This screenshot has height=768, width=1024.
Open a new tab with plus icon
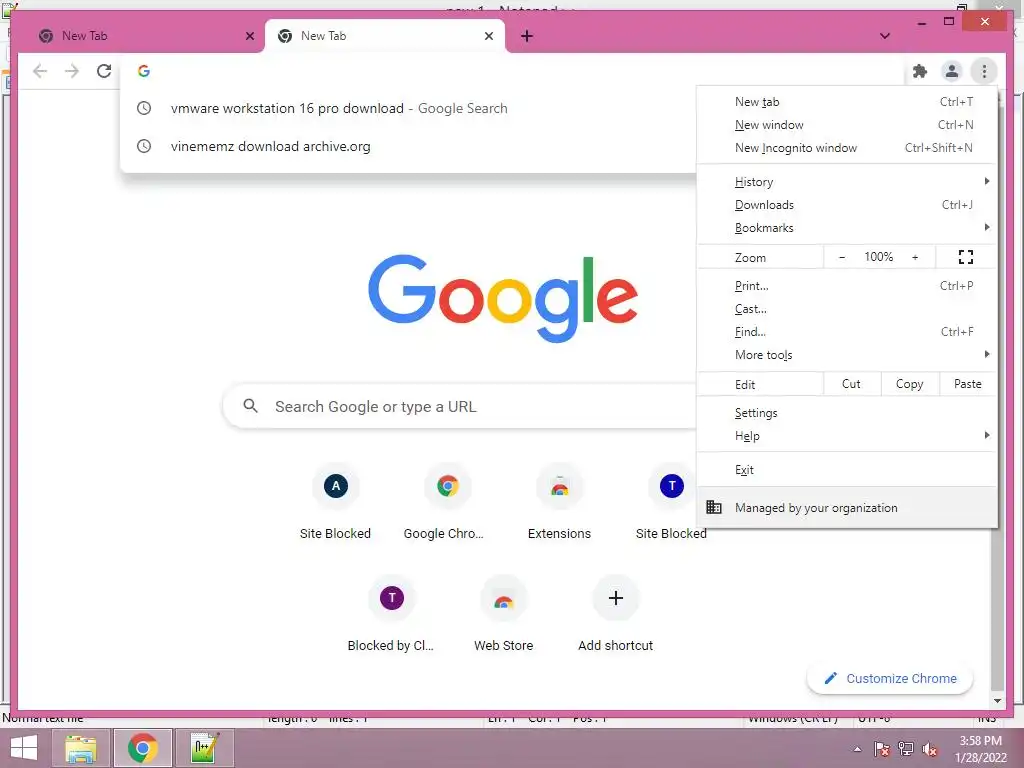point(527,36)
